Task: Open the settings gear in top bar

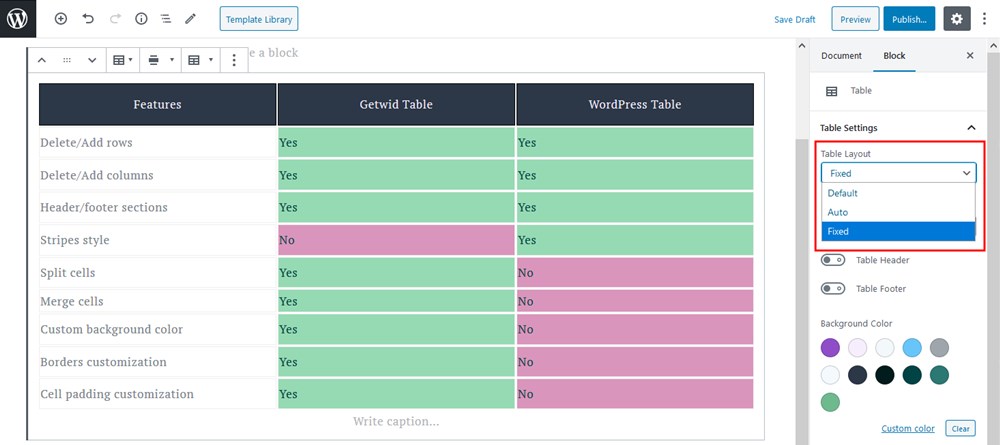Action: coord(957,19)
